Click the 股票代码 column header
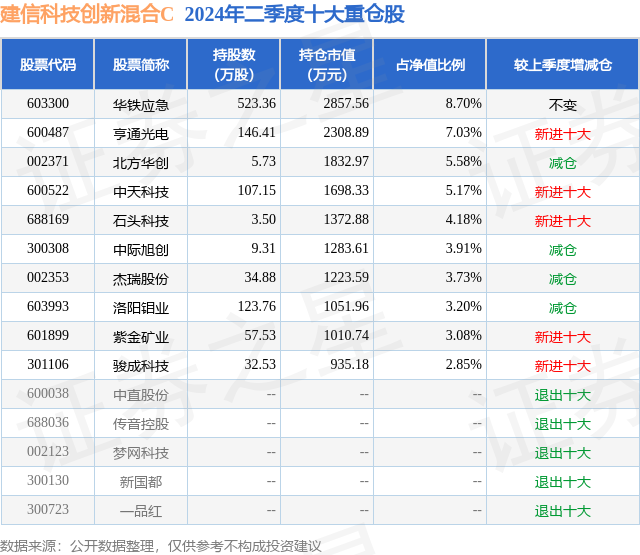The image size is (640, 555). coord(48,64)
